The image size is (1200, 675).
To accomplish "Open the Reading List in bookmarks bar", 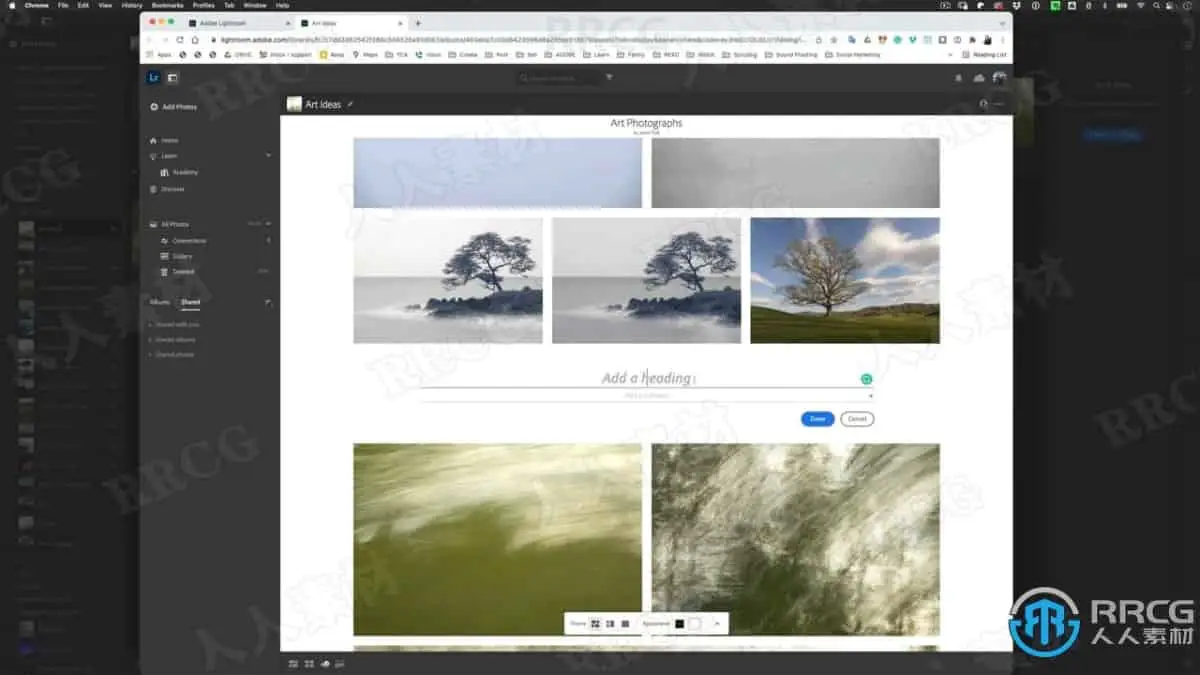I will (x=984, y=55).
